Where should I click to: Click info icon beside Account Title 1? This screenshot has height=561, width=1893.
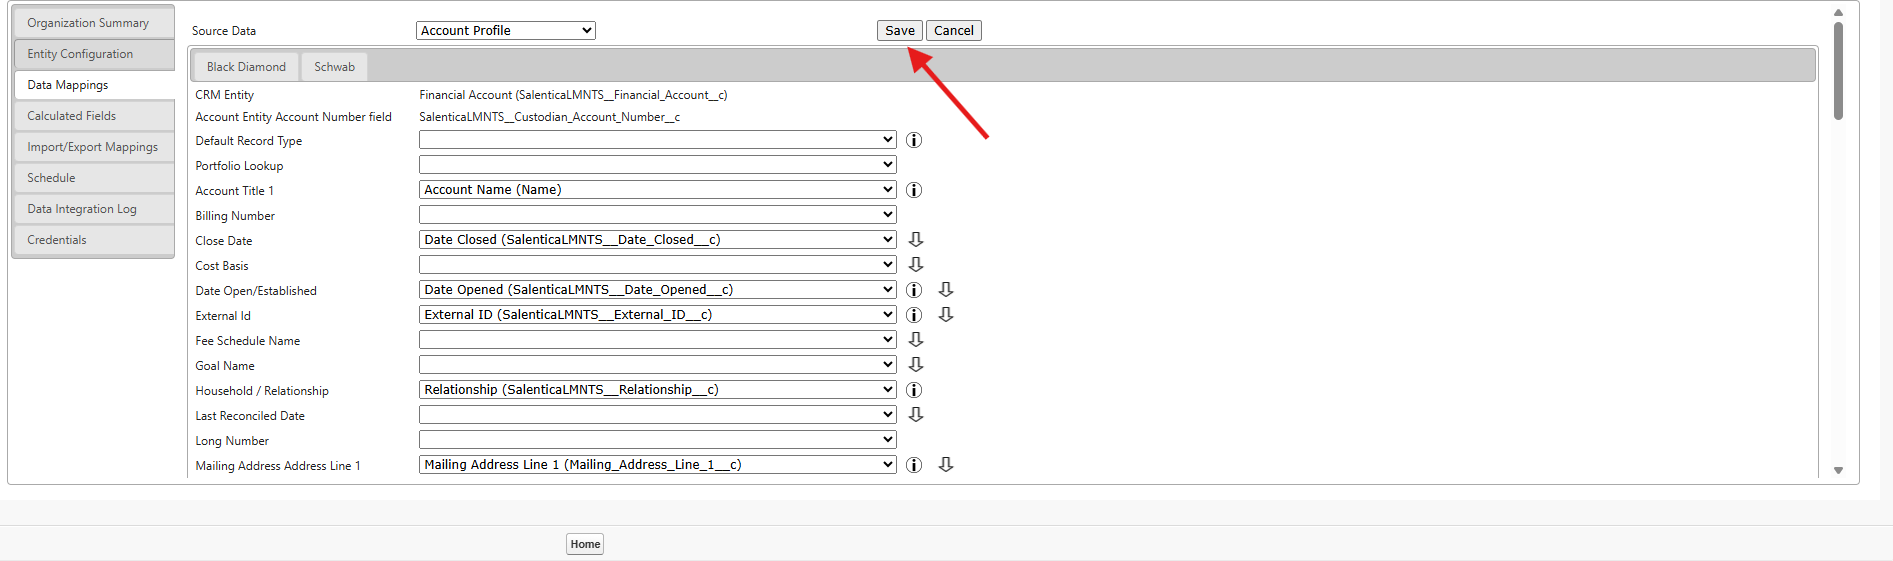click(913, 190)
